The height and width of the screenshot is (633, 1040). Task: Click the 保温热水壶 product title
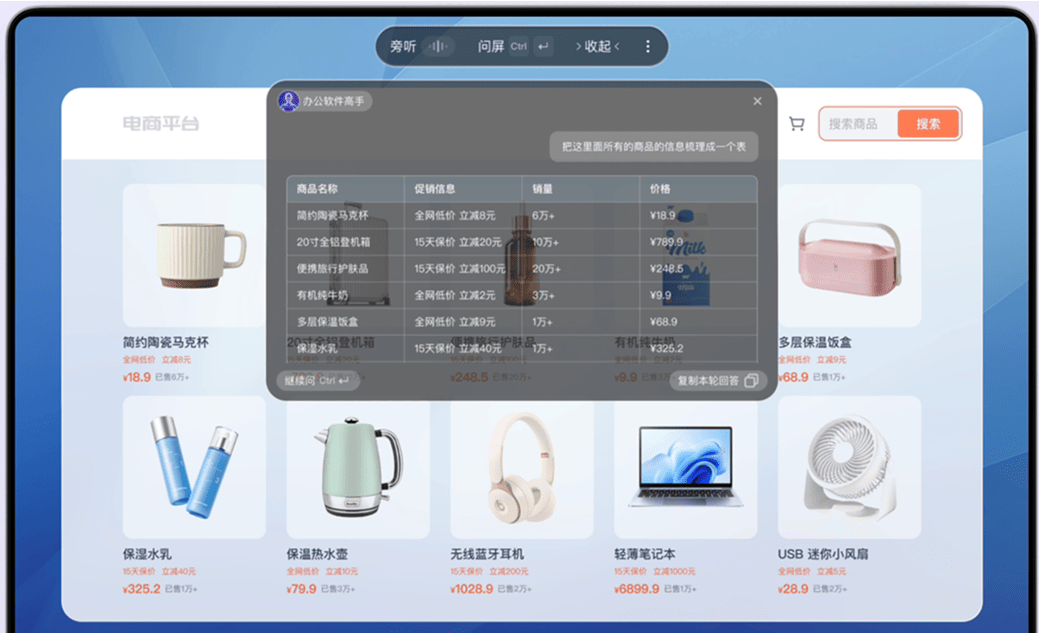[x=317, y=554]
